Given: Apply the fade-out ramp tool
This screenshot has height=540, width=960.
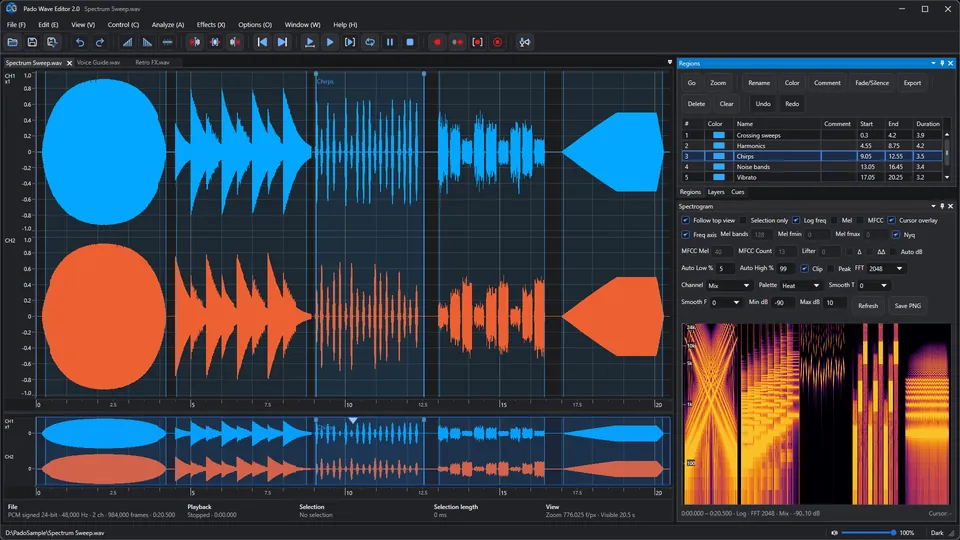Looking at the screenshot, I should (x=147, y=42).
